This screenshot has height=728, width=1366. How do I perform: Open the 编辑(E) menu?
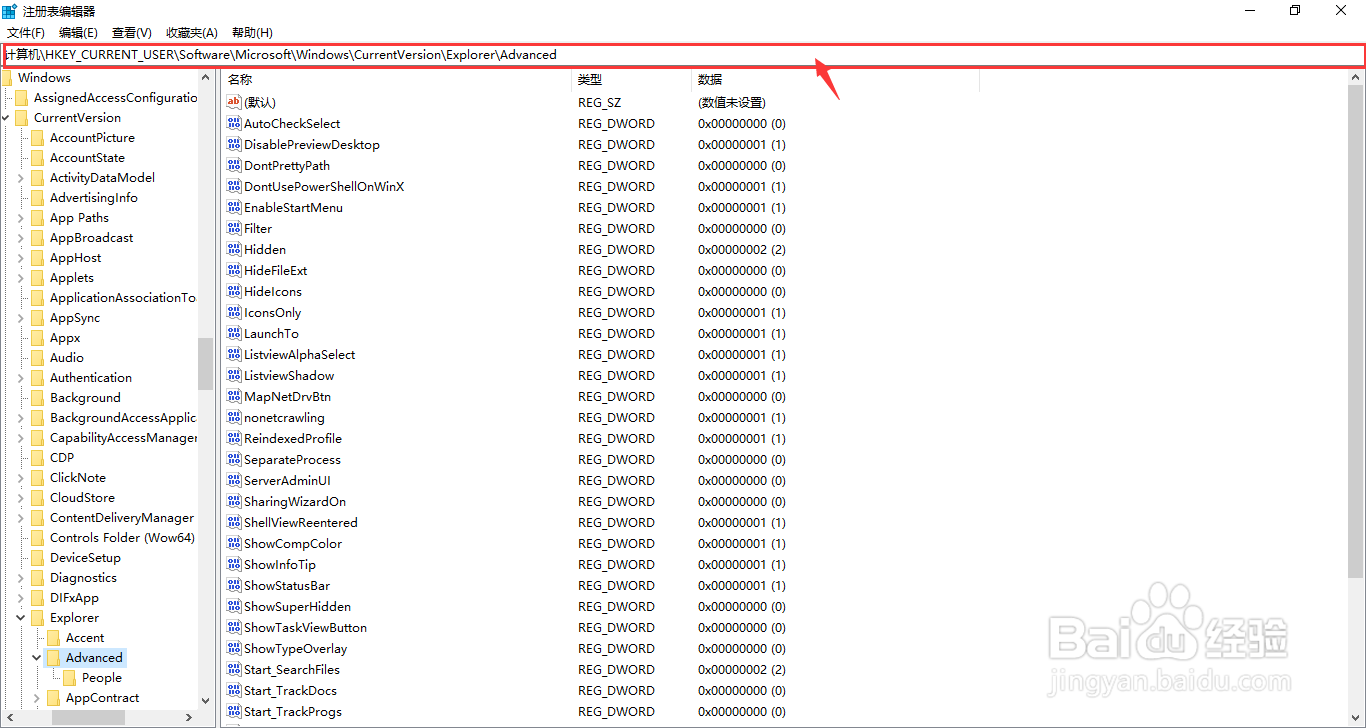(78, 33)
